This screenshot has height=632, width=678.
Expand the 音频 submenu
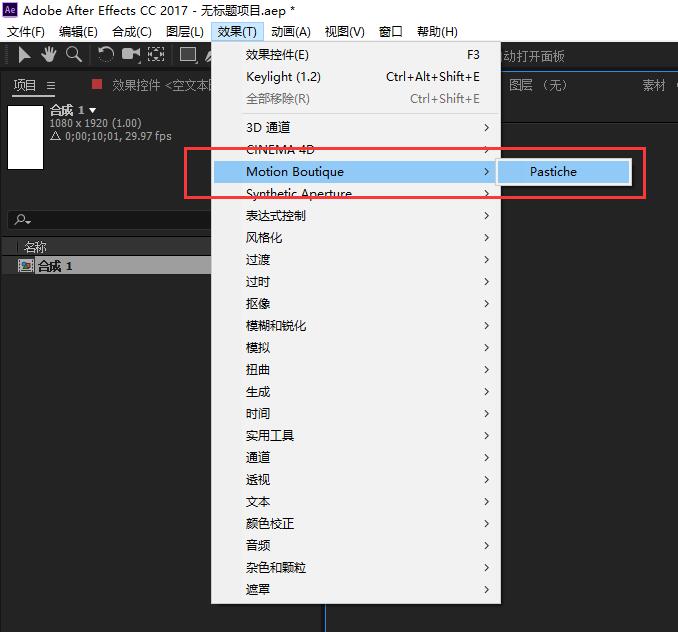[x=356, y=546]
